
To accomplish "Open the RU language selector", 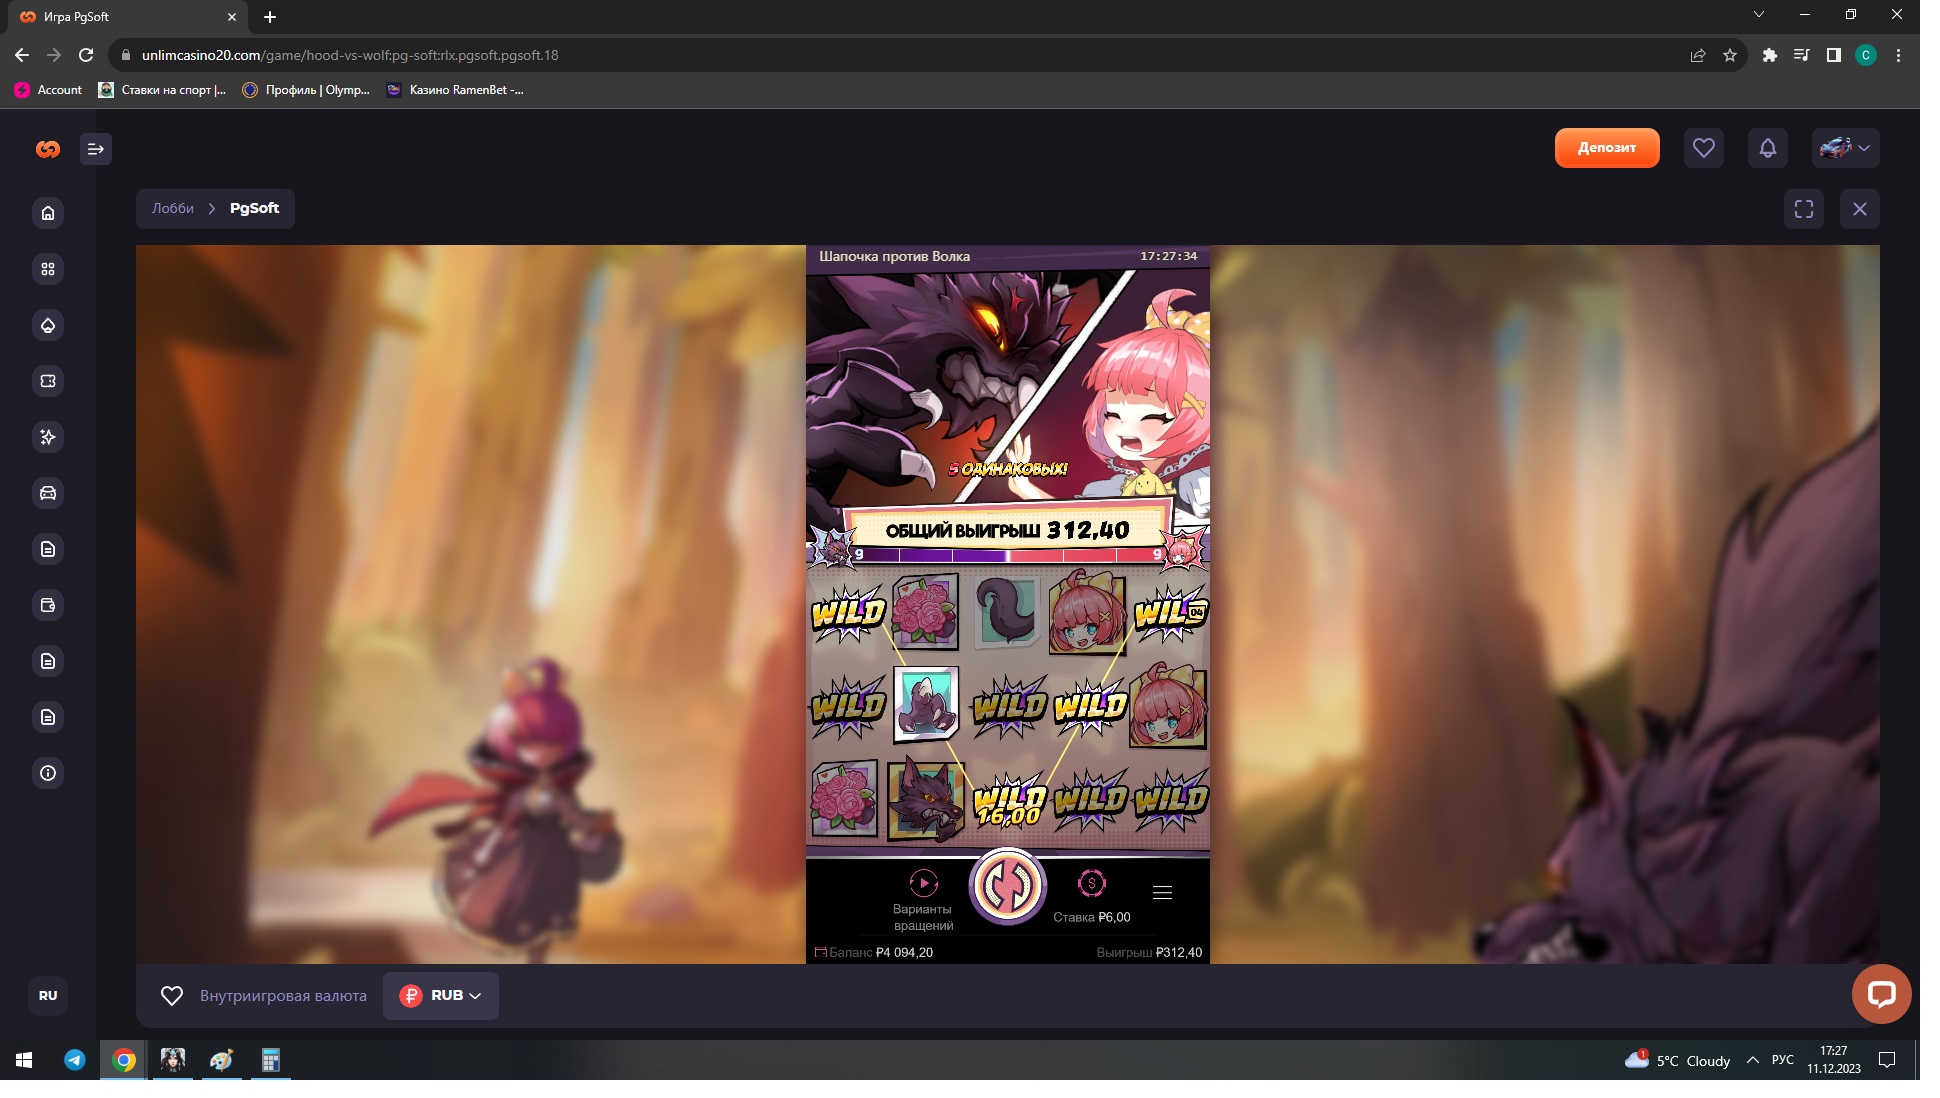I will (48, 996).
